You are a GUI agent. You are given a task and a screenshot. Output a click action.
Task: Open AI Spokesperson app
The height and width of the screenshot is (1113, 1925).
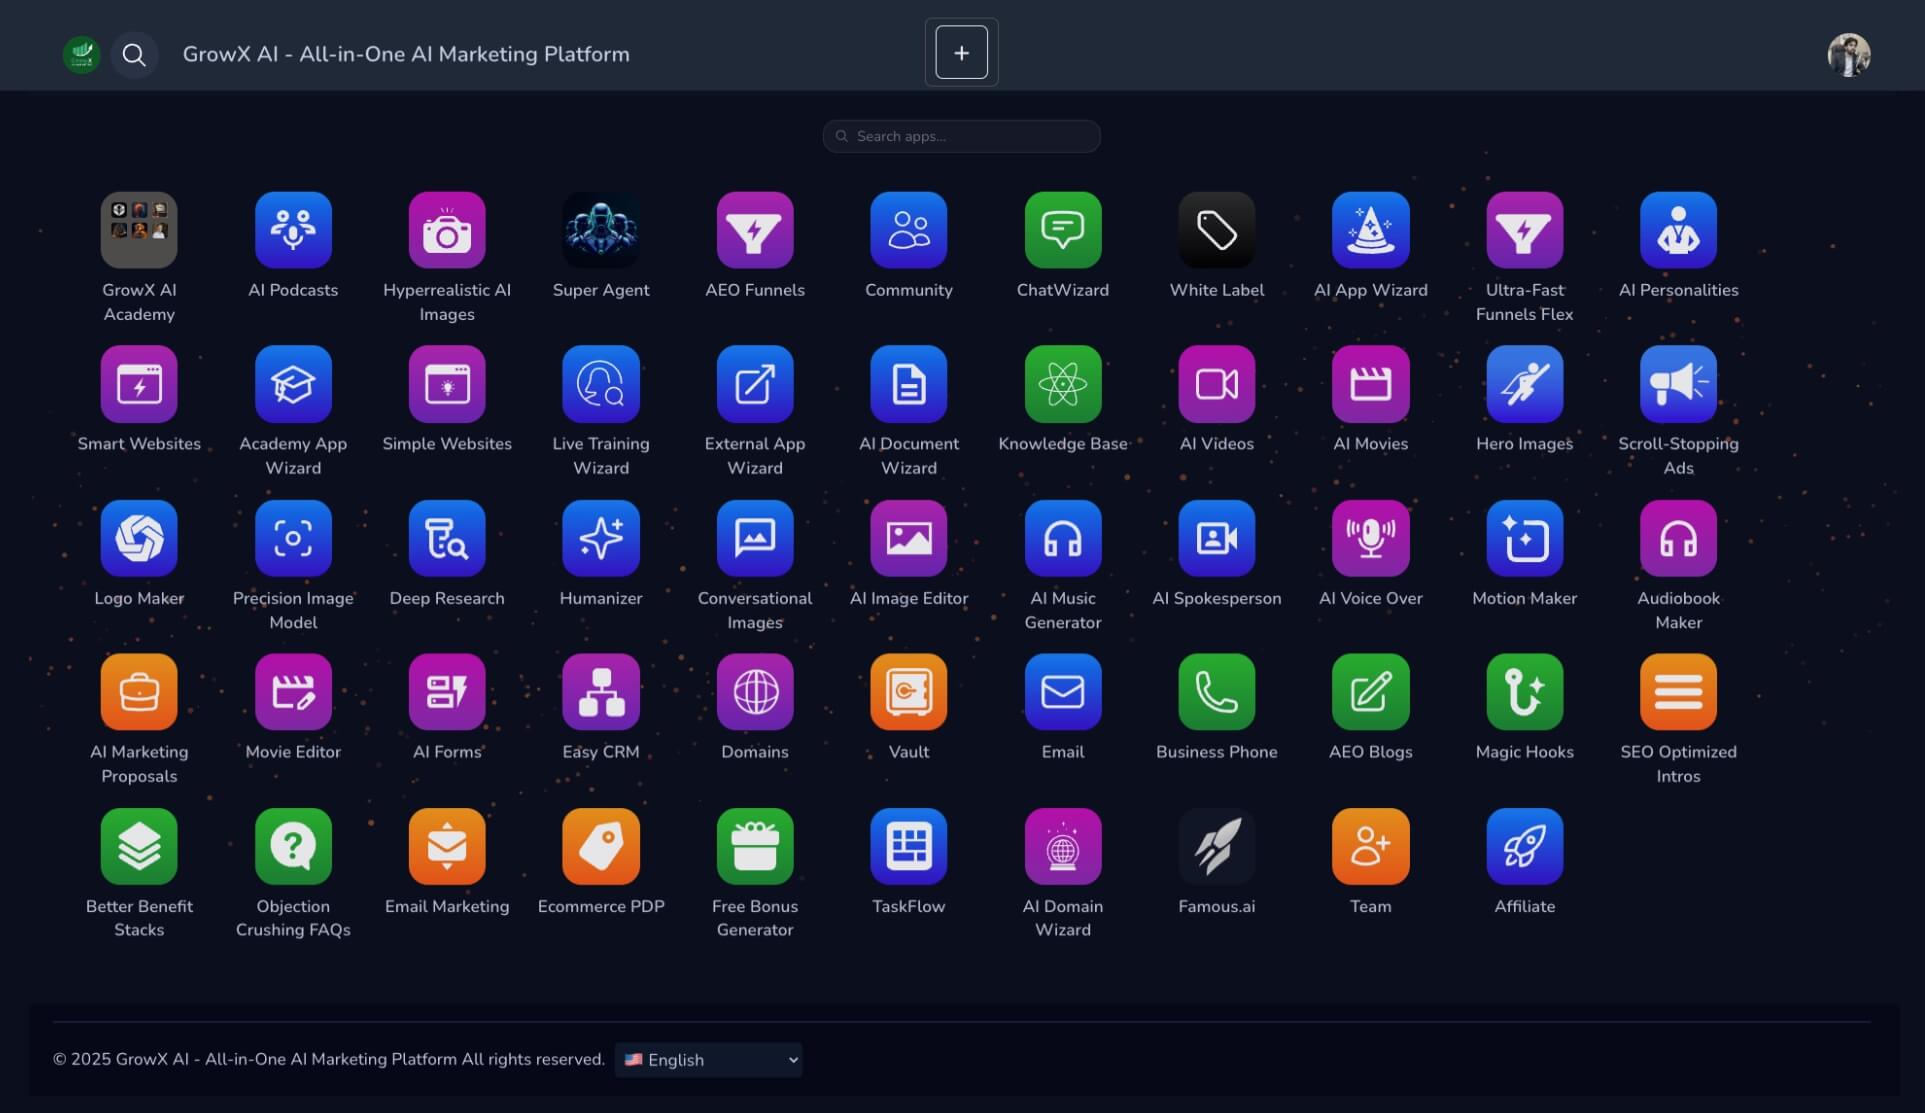pyautogui.click(x=1217, y=538)
